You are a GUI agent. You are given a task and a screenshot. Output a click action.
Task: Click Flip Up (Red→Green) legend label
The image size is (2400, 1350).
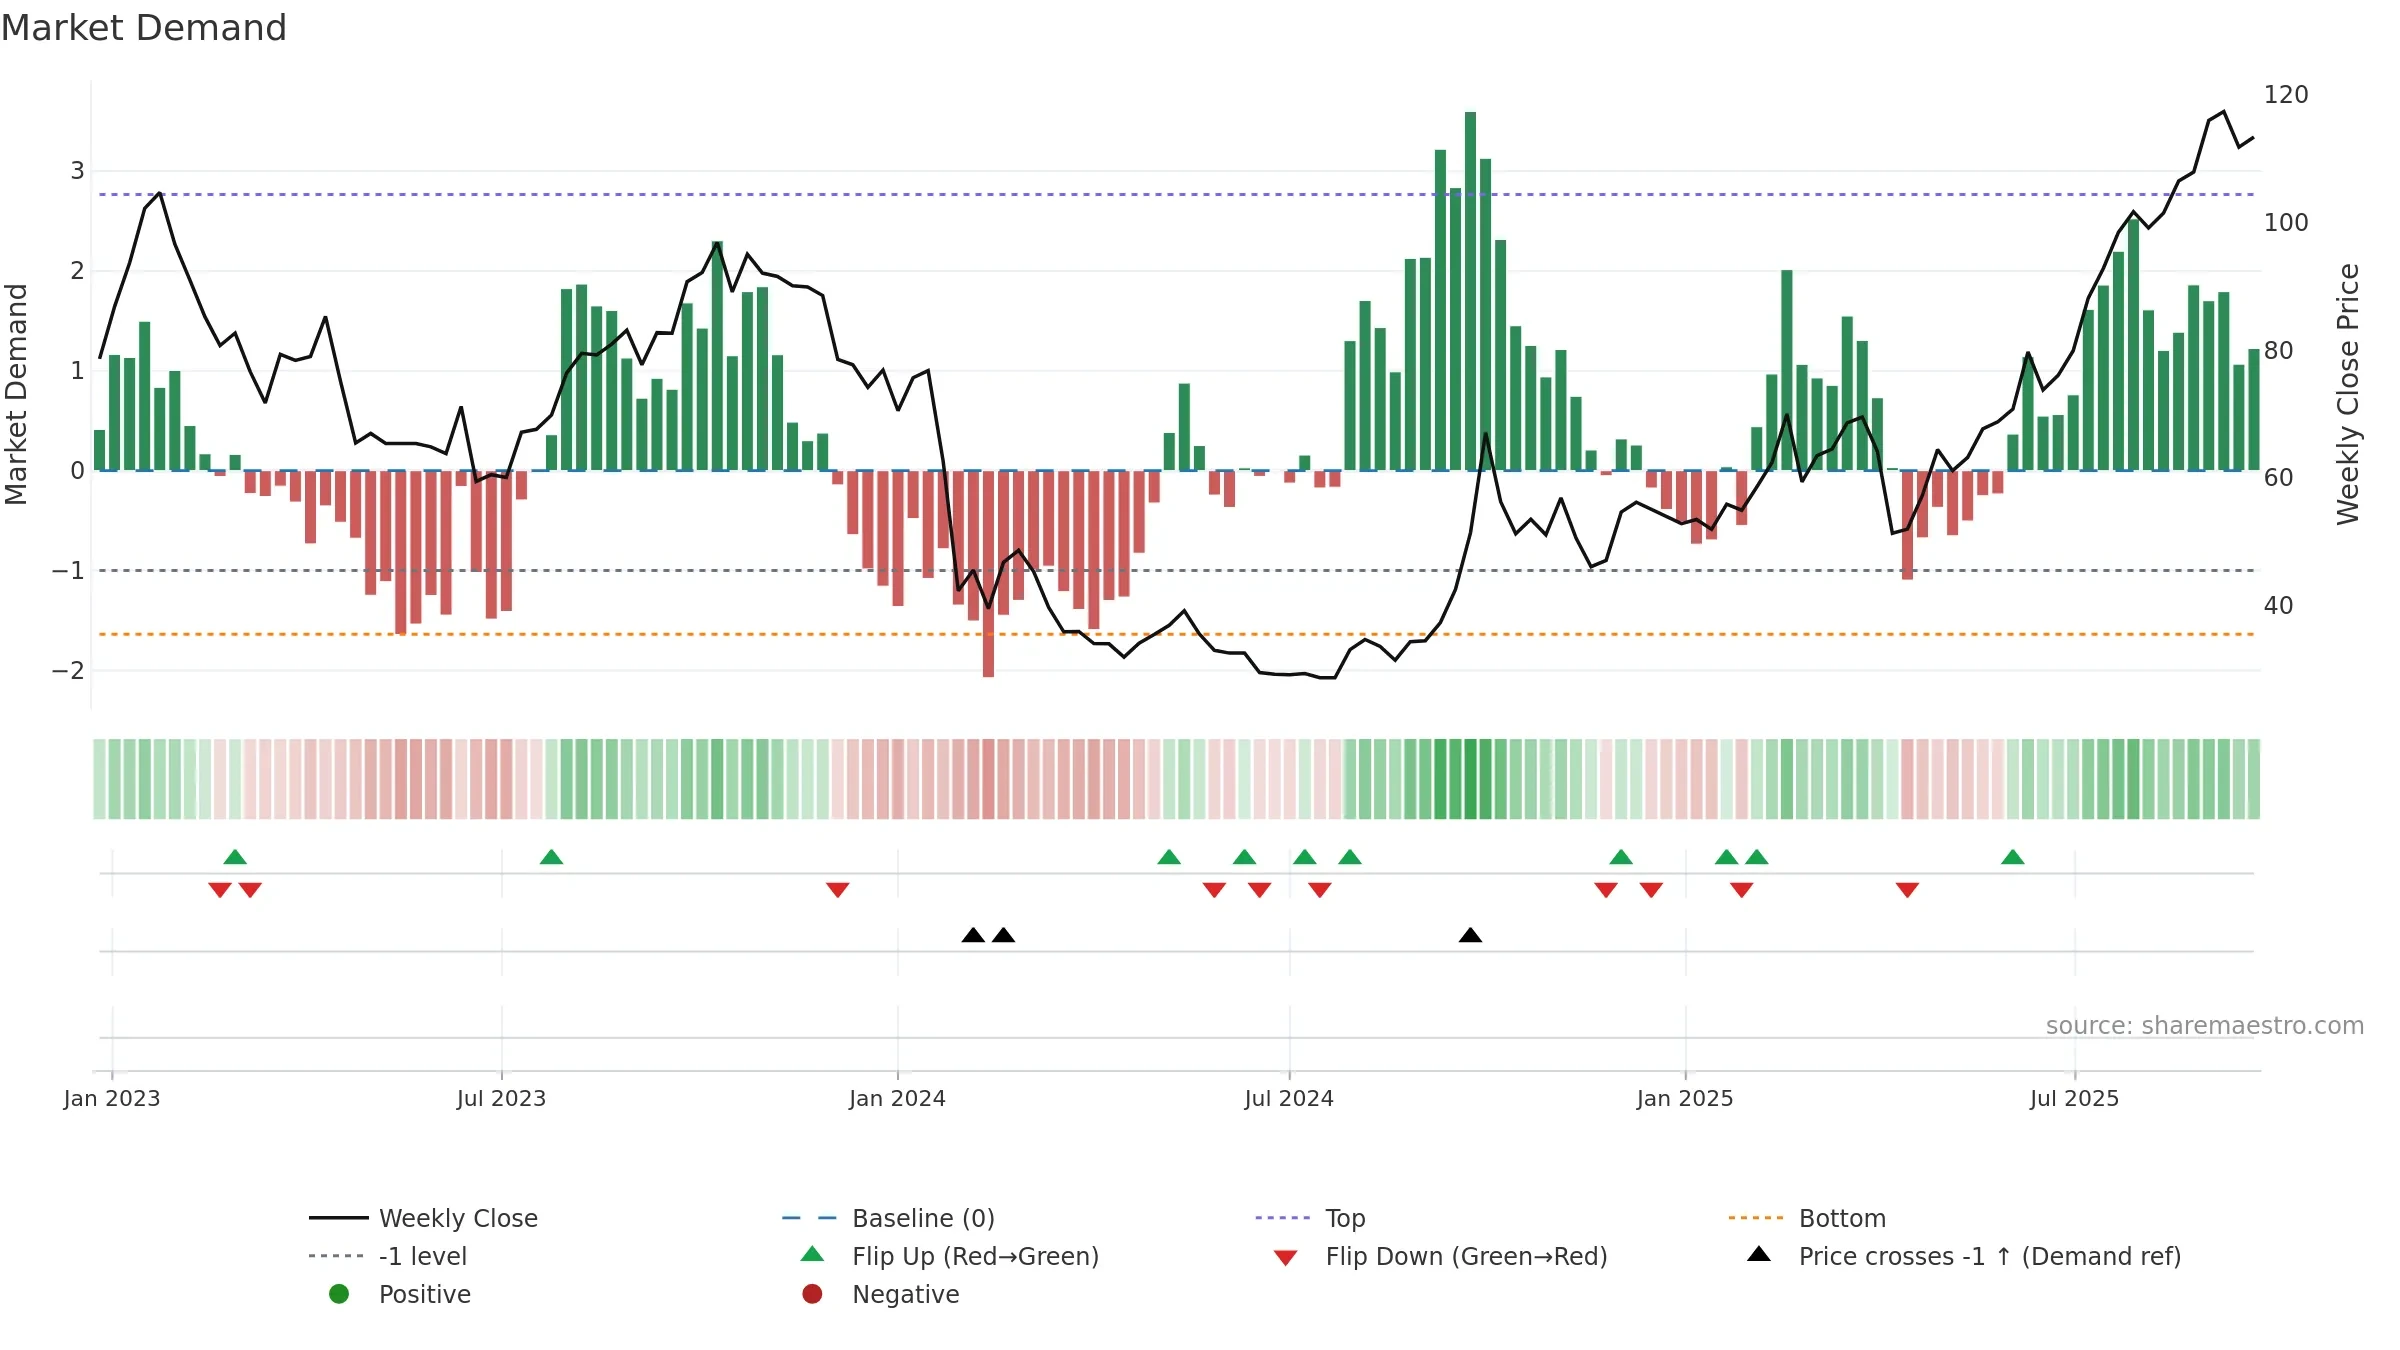tap(975, 1256)
